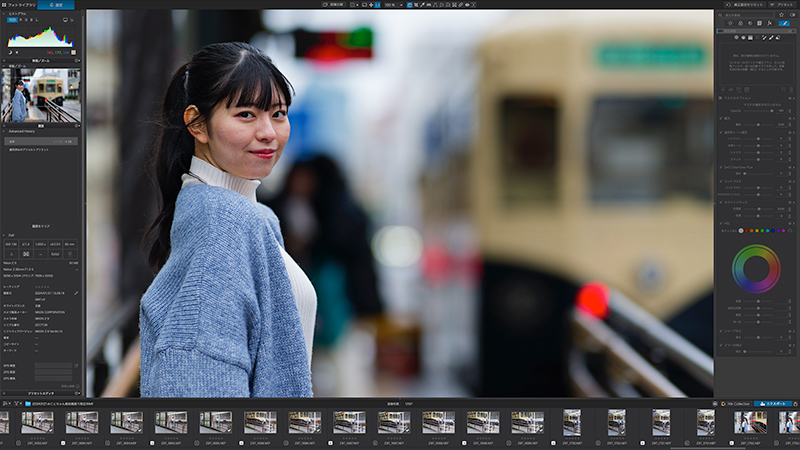Open the プリセット button
This screenshot has height=450, width=800.
781,4
